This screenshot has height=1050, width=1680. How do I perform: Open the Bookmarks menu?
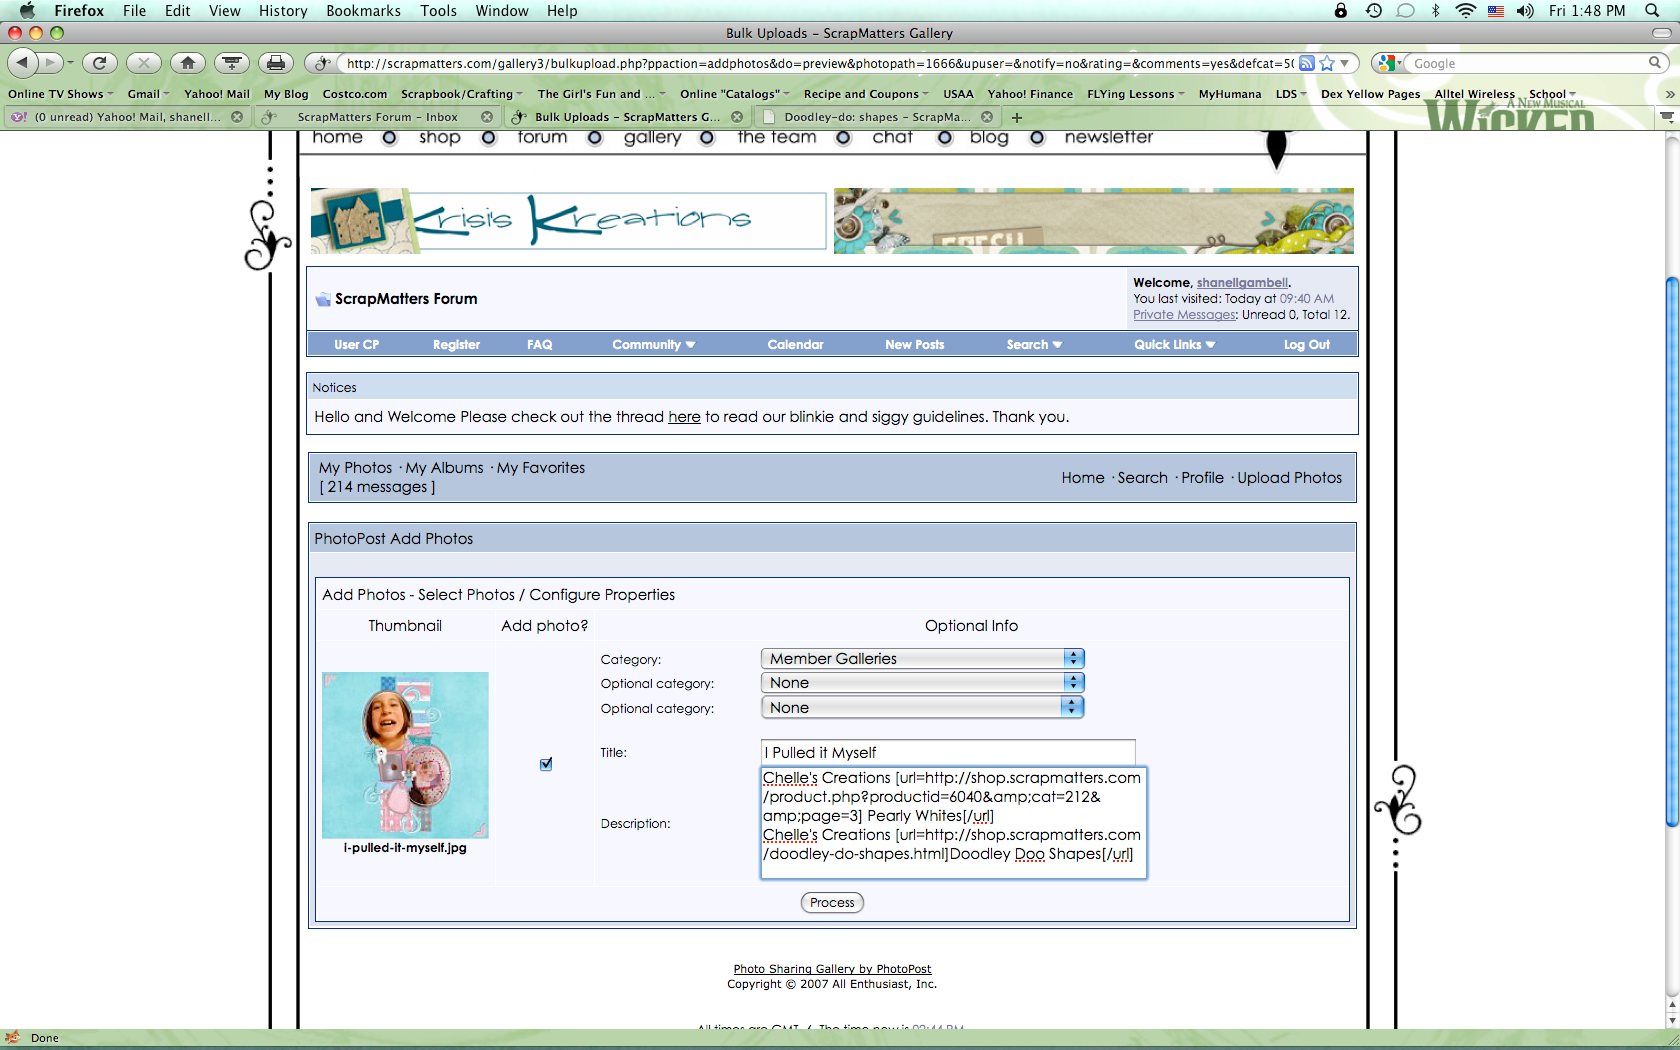(x=363, y=11)
